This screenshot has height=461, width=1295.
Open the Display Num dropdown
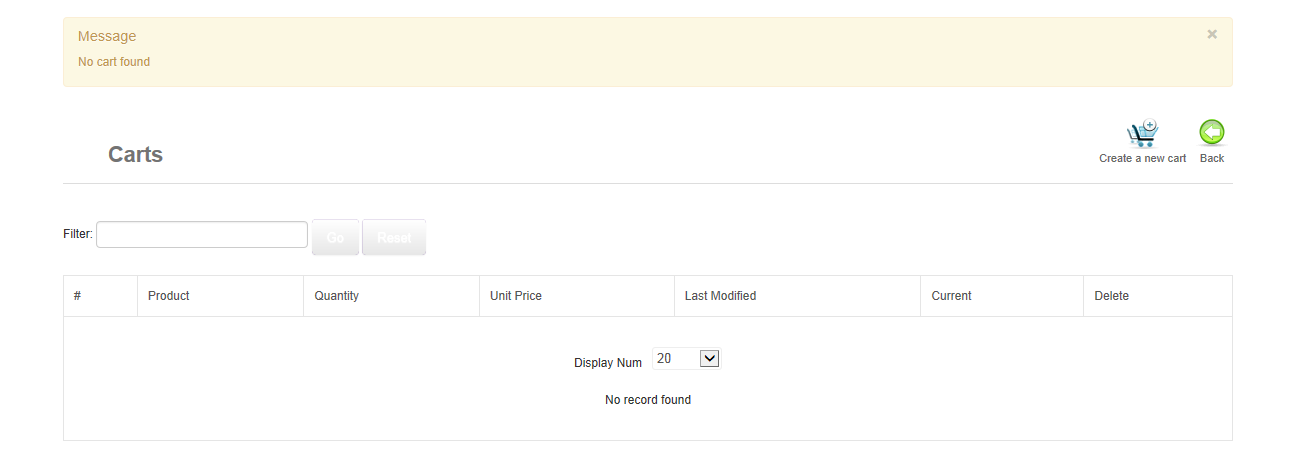[x=686, y=358]
